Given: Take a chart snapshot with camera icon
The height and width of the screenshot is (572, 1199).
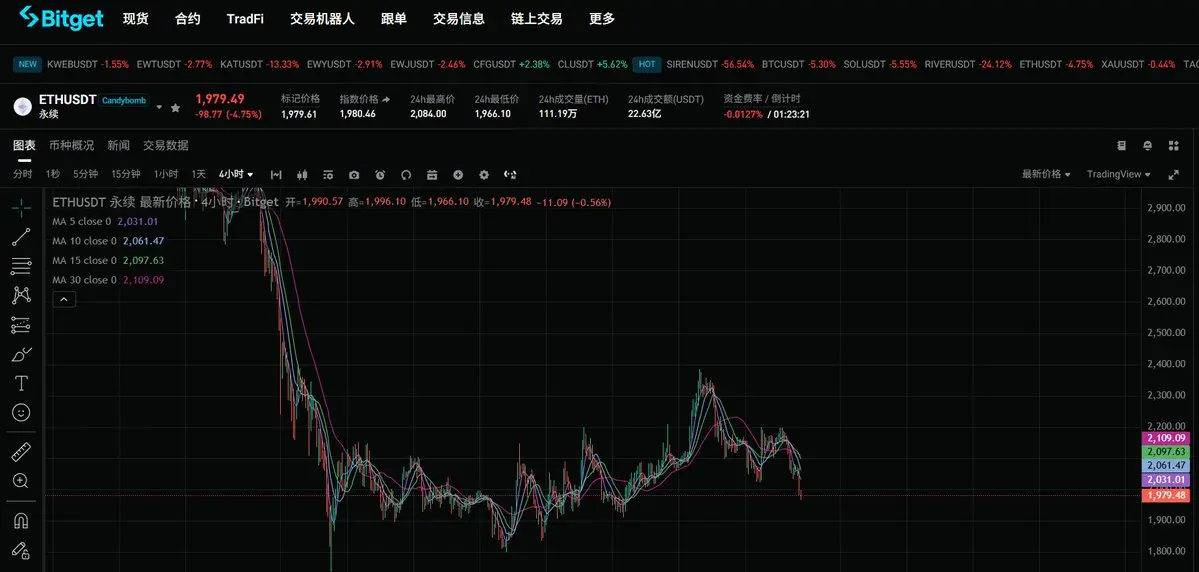Looking at the screenshot, I should pyautogui.click(x=354, y=174).
